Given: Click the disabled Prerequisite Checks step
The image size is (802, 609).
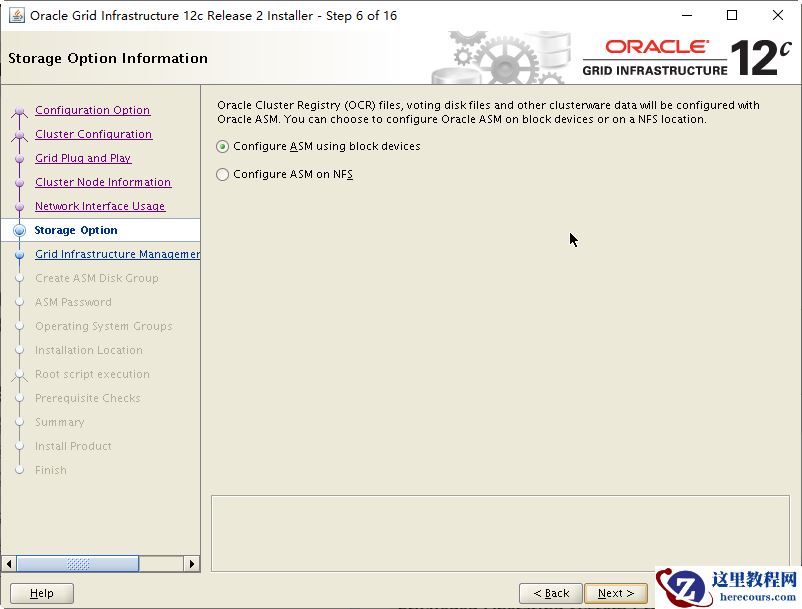Looking at the screenshot, I should pos(87,398).
